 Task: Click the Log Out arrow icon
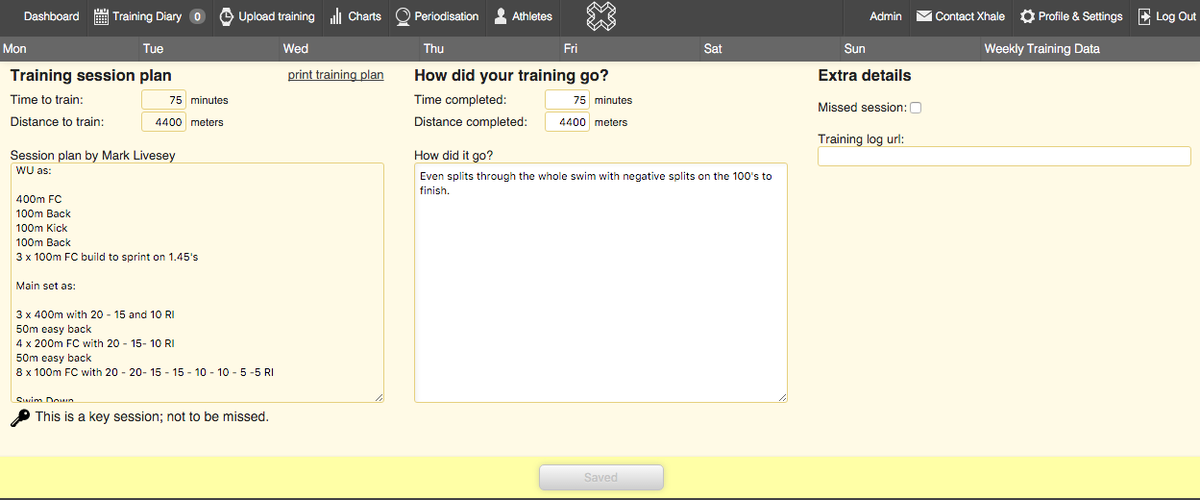coord(1144,16)
